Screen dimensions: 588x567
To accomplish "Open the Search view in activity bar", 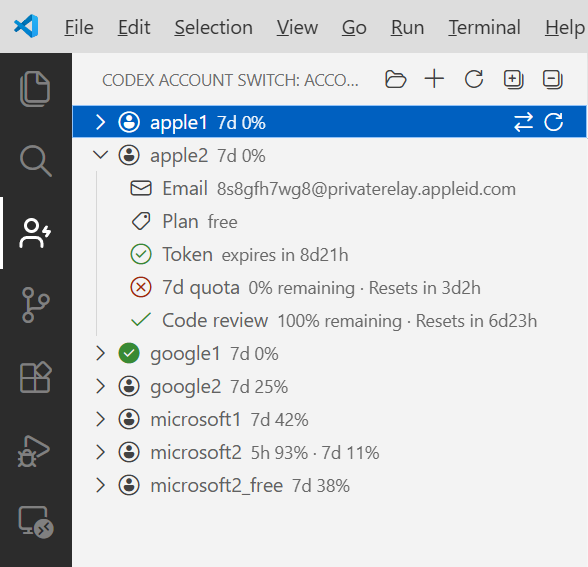I will click(x=35, y=161).
